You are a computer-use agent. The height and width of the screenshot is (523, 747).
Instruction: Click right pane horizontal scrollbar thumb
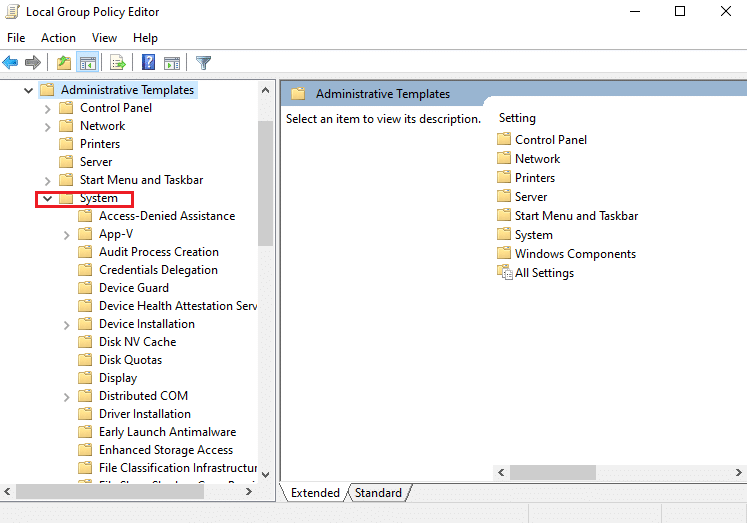[553, 472]
